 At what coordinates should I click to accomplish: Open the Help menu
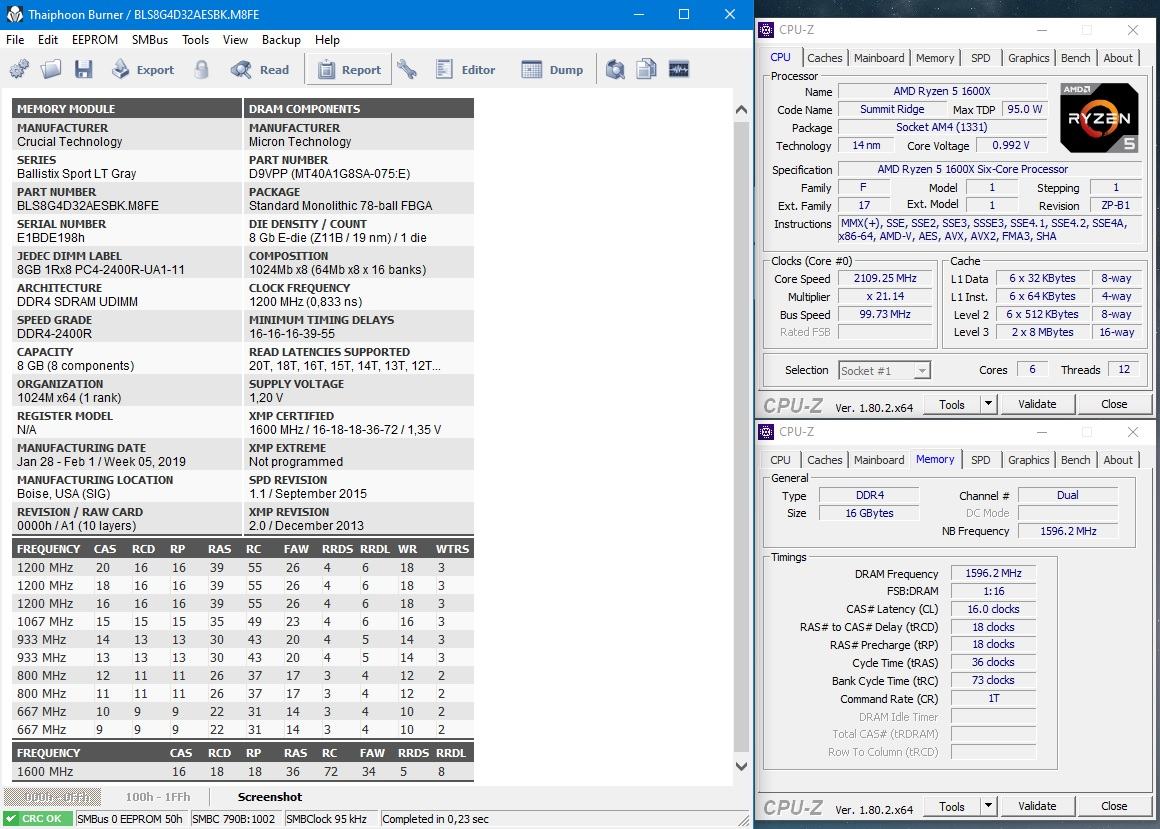327,40
